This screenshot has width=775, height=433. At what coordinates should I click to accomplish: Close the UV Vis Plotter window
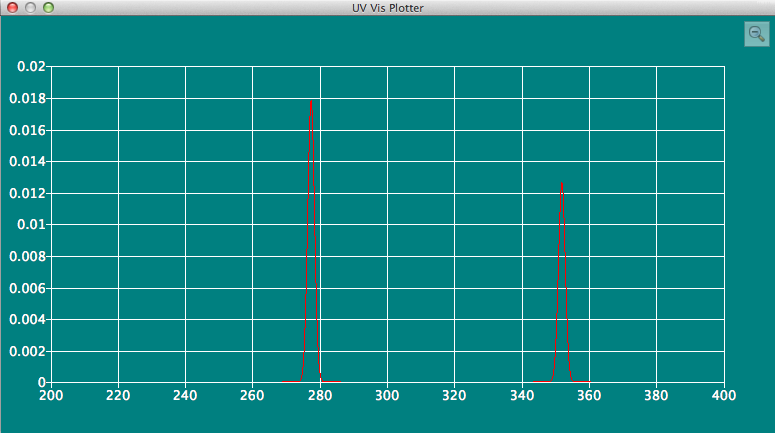click(13, 8)
